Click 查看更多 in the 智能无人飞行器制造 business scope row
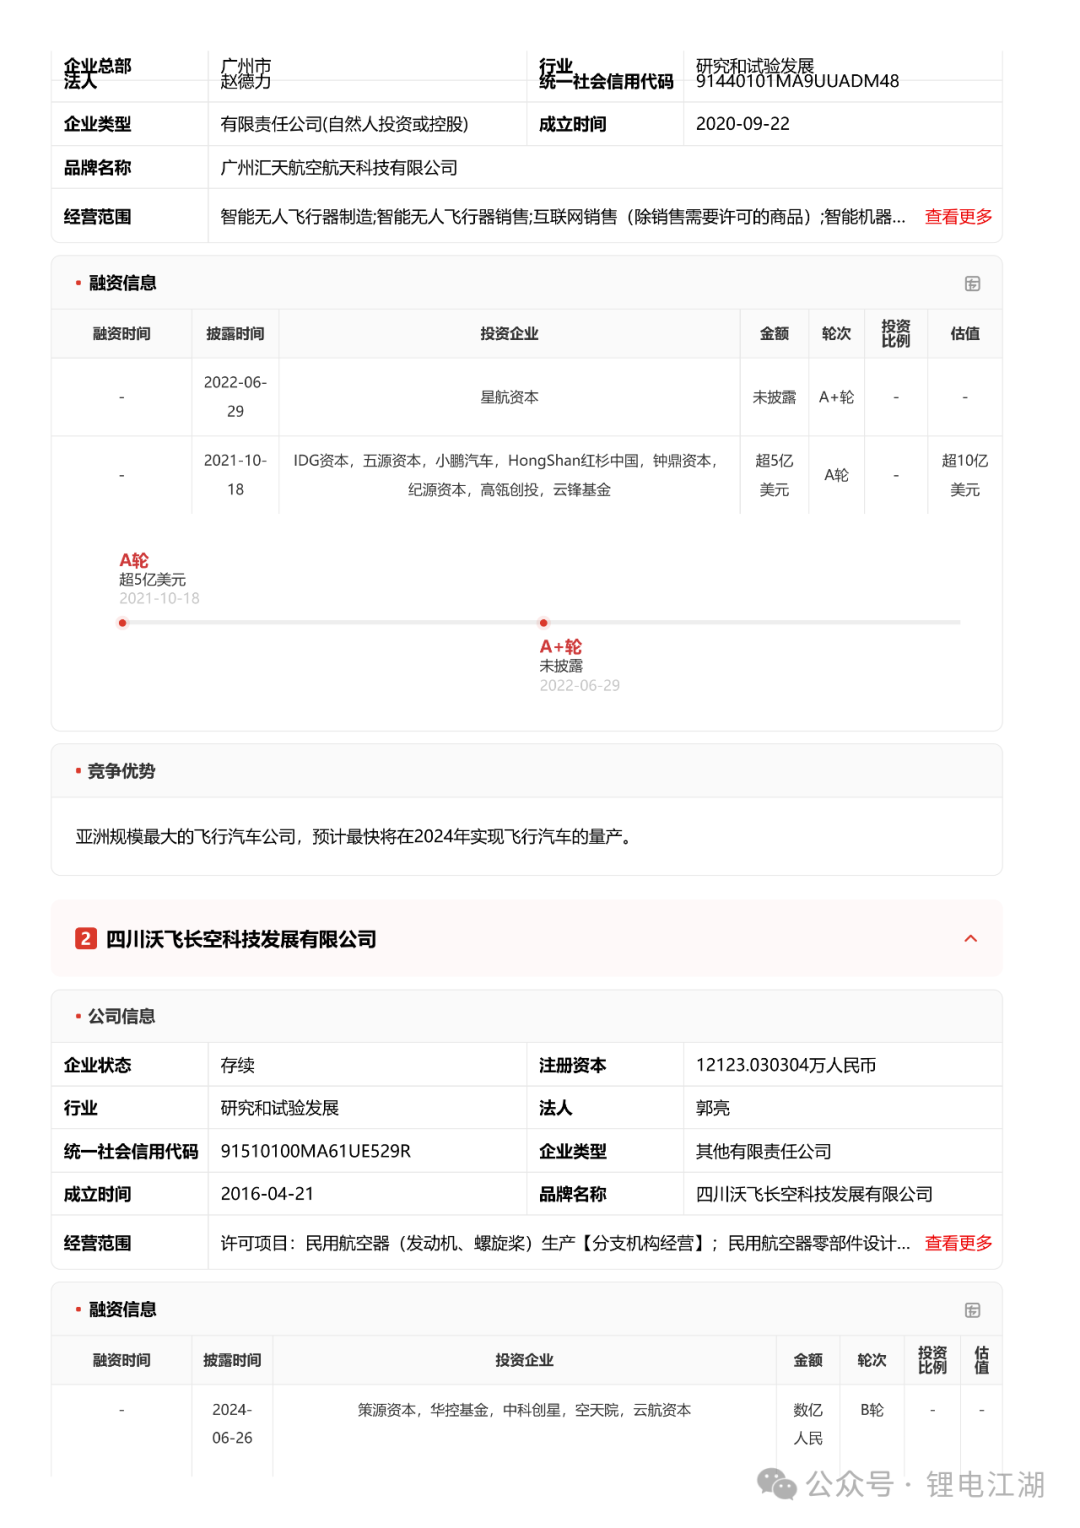Viewport: 1080px width, 1528px height. (x=958, y=217)
